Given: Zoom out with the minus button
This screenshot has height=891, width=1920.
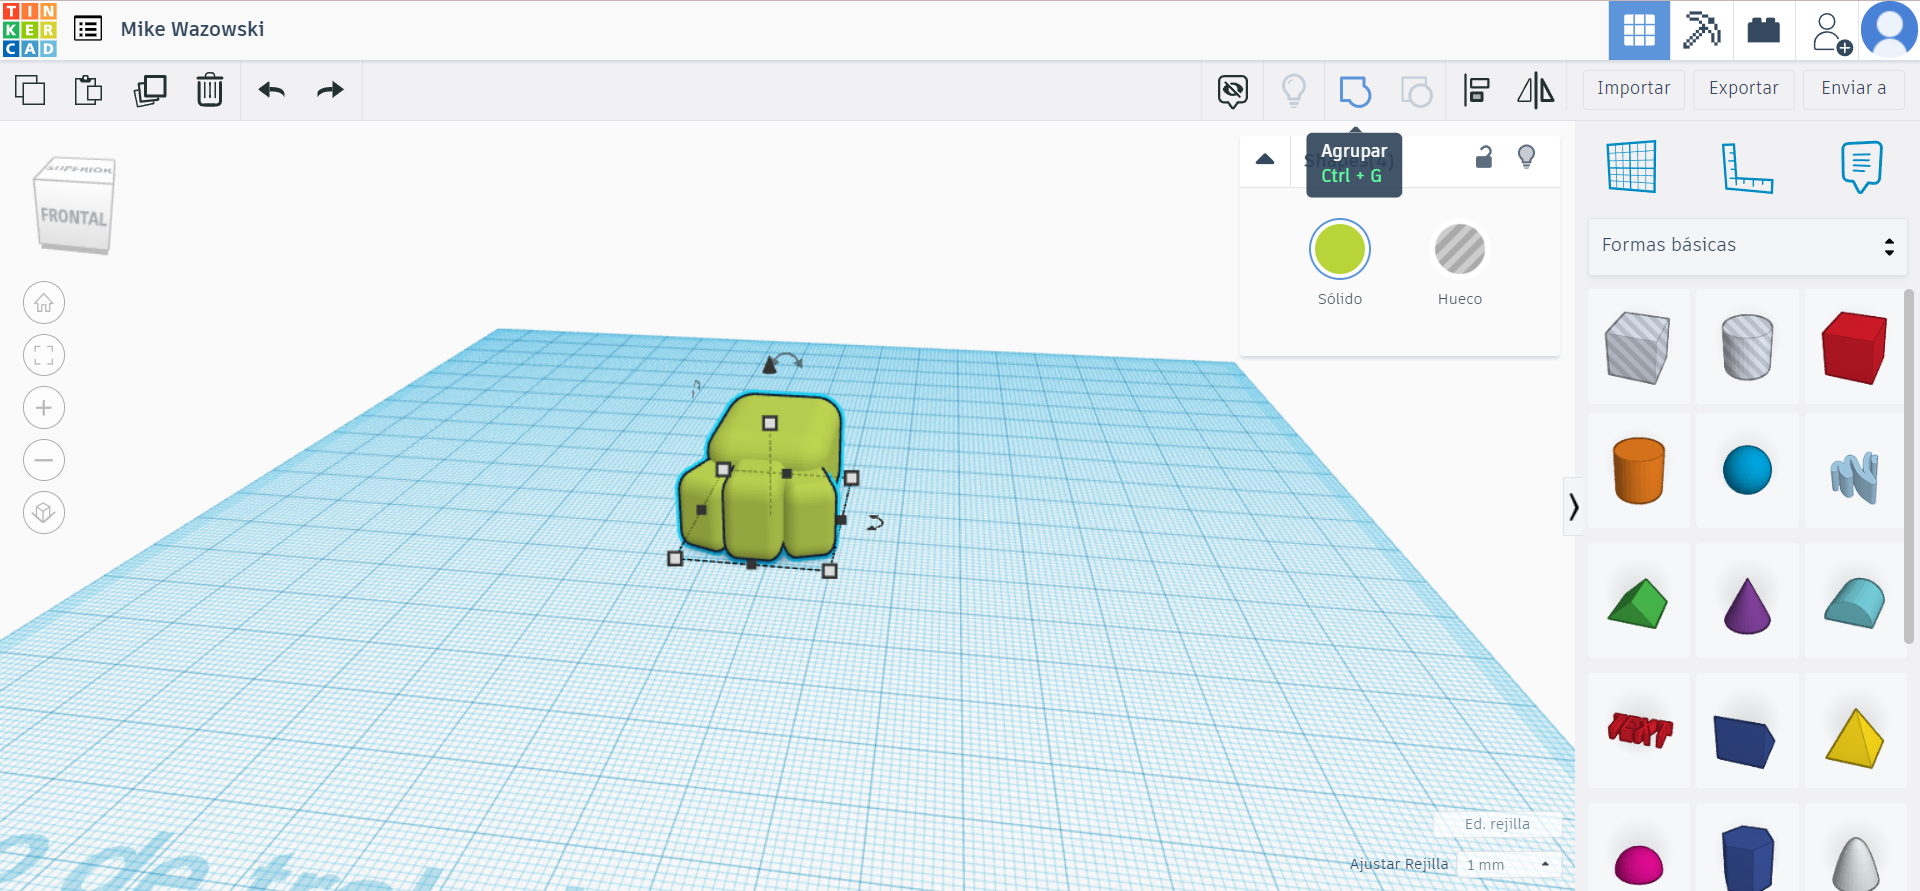Looking at the screenshot, I should point(44,460).
